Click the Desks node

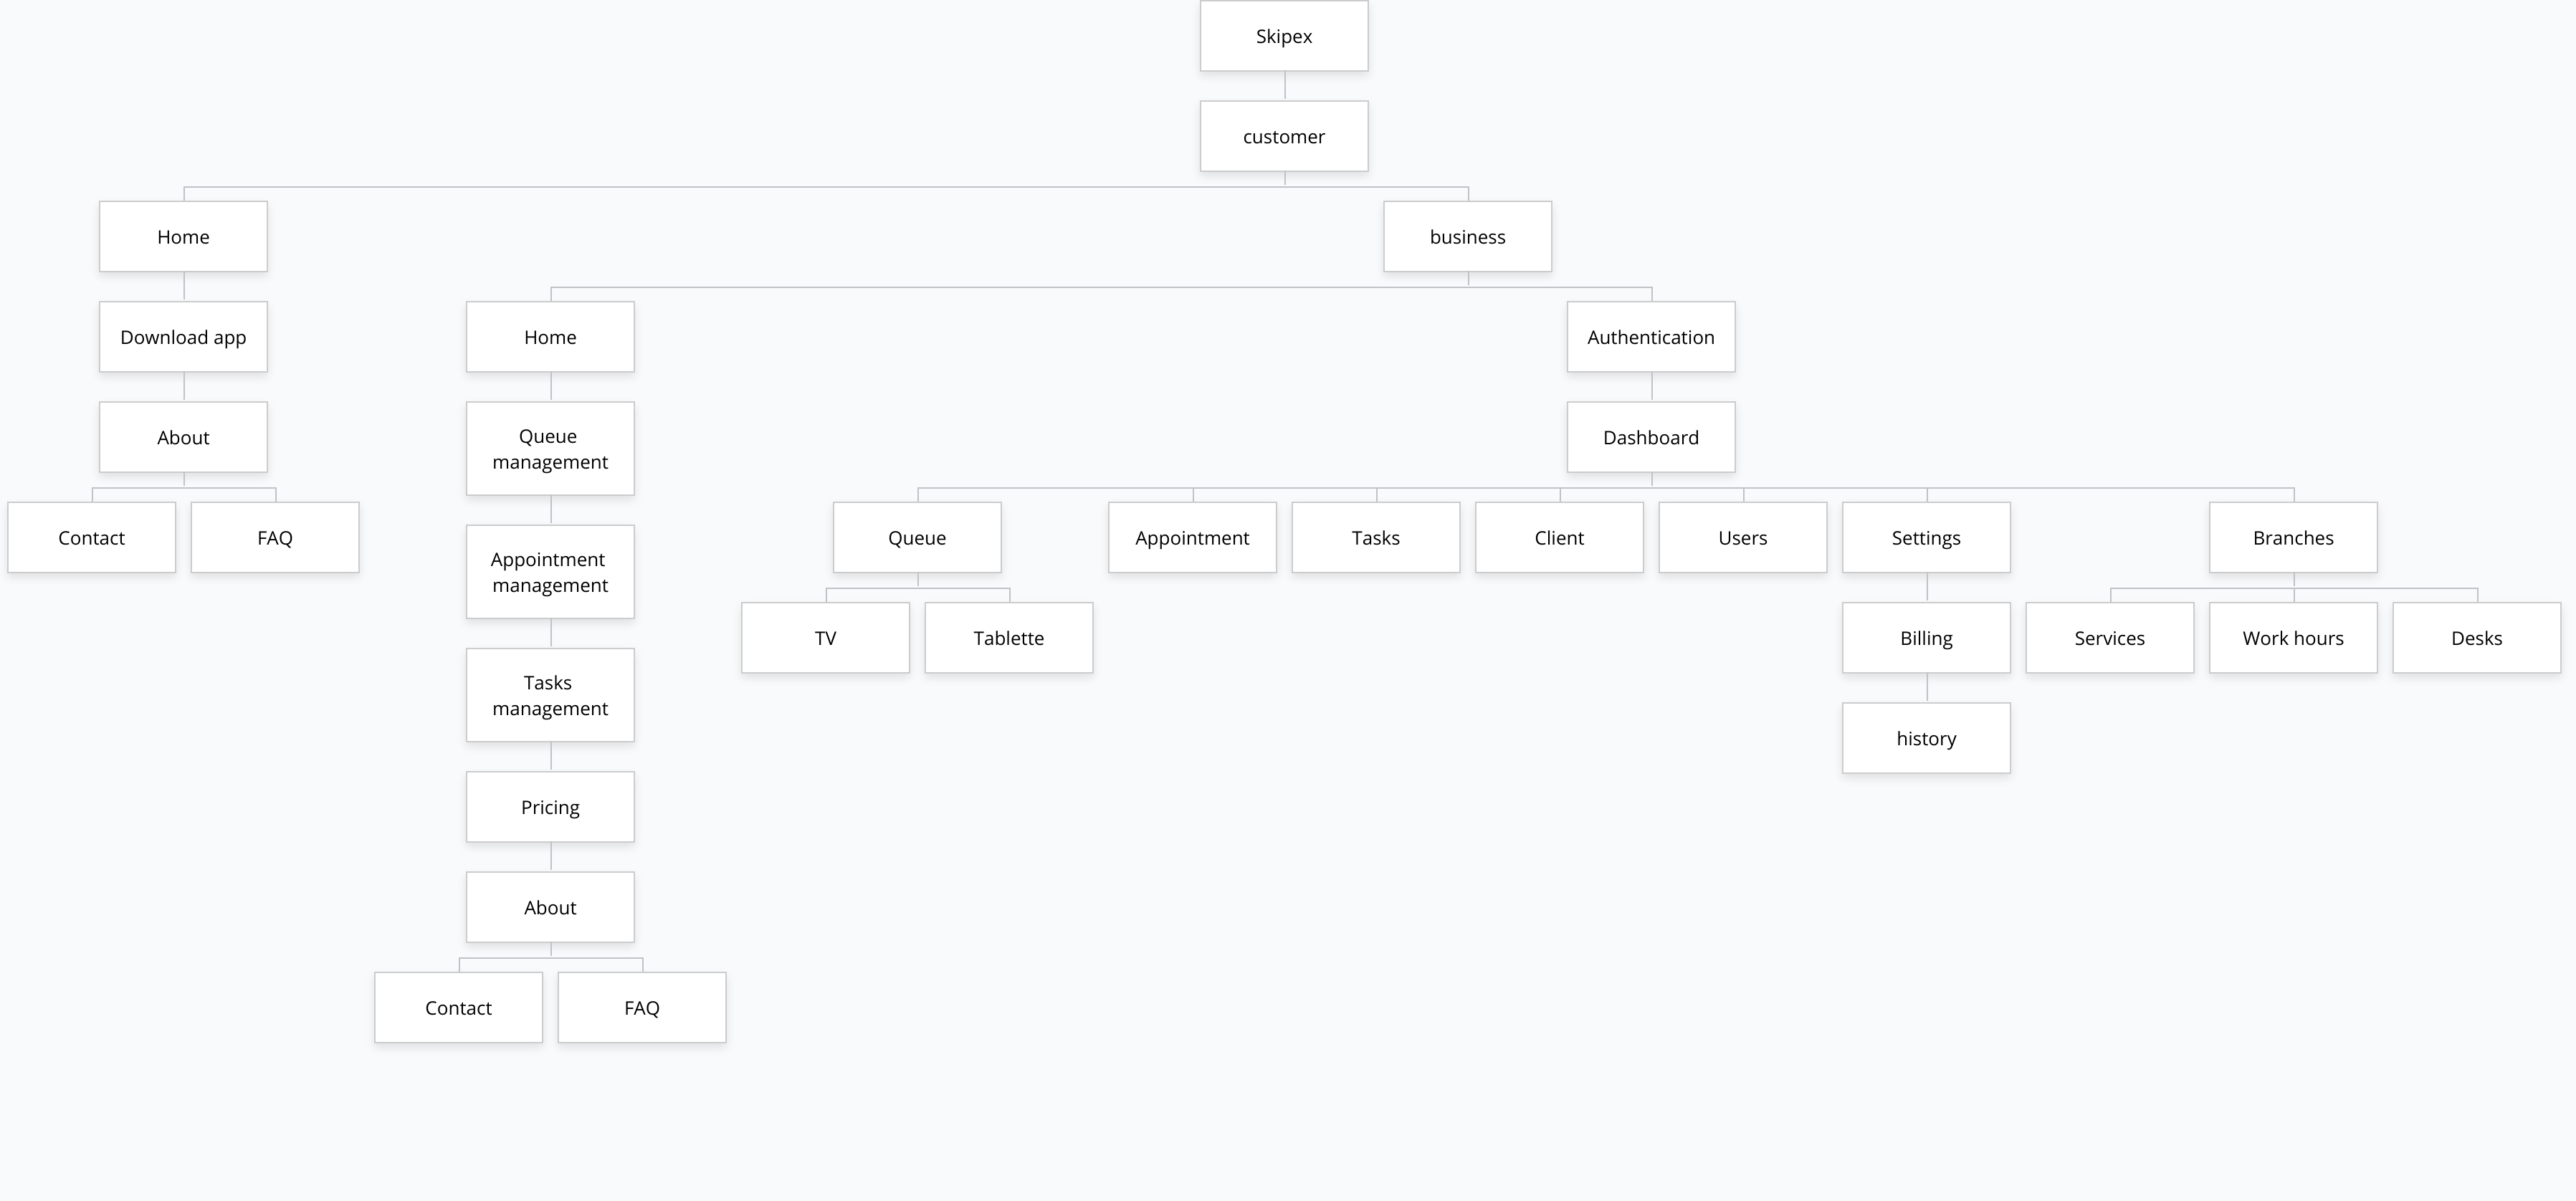pos(2476,638)
